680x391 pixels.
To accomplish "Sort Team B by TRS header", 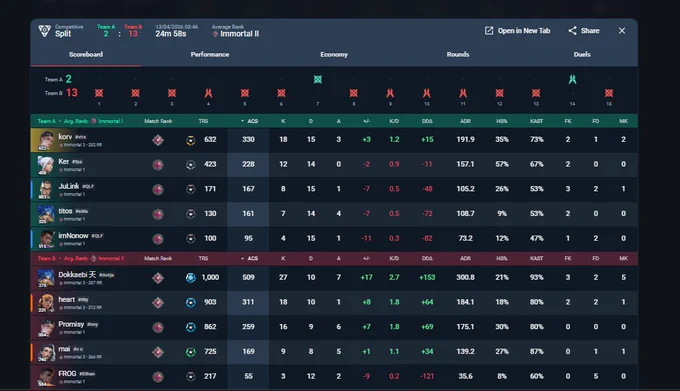I will pos(203,258).
